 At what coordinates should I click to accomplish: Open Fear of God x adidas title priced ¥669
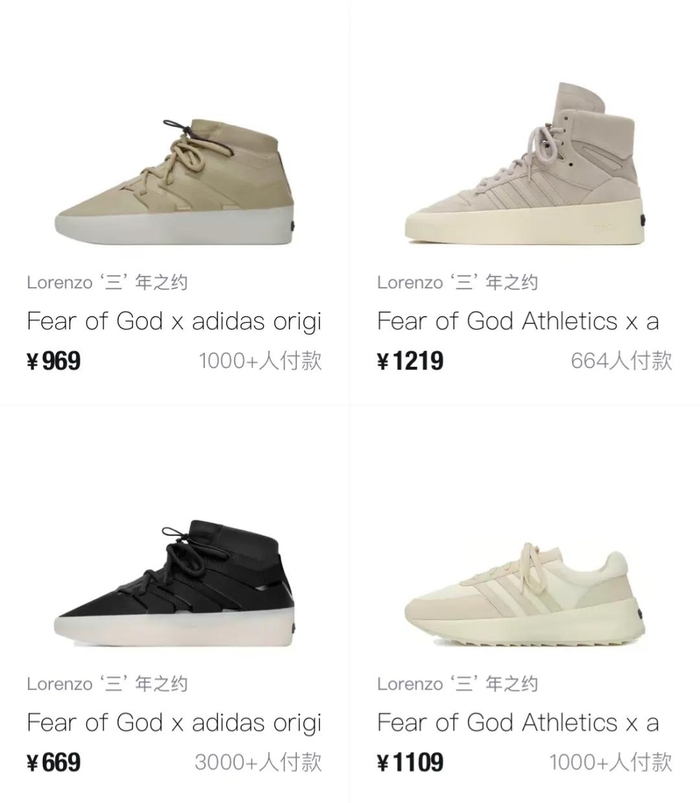[x=174, y=722]
